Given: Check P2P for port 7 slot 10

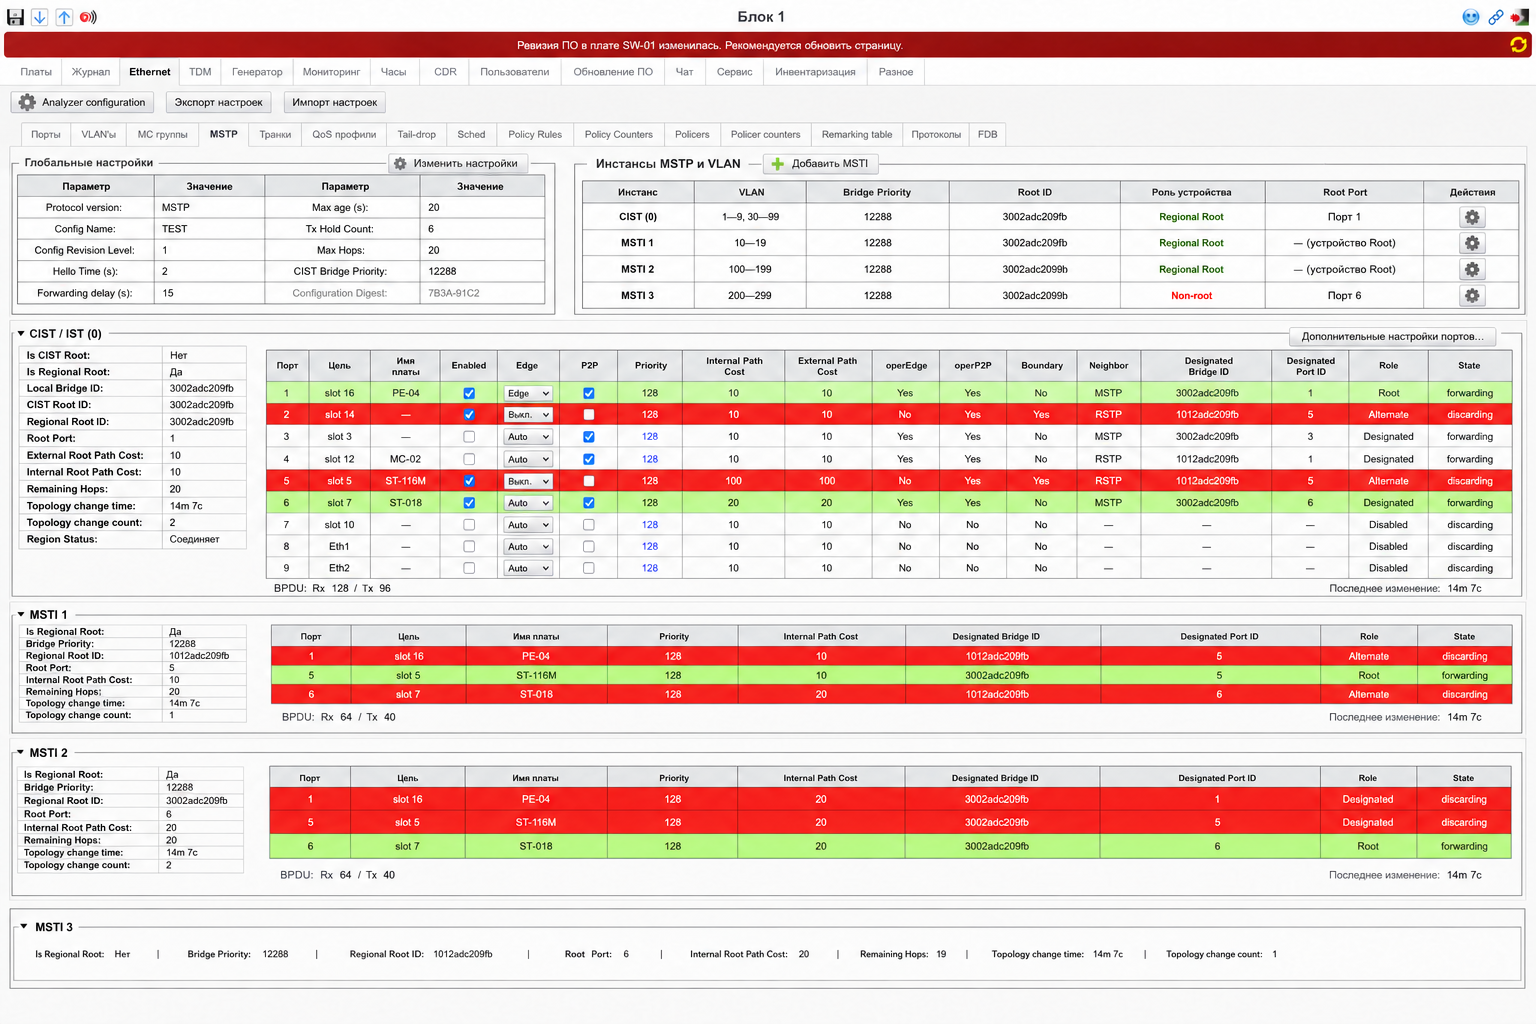Looking at the screenshot, I should point(589,524).
